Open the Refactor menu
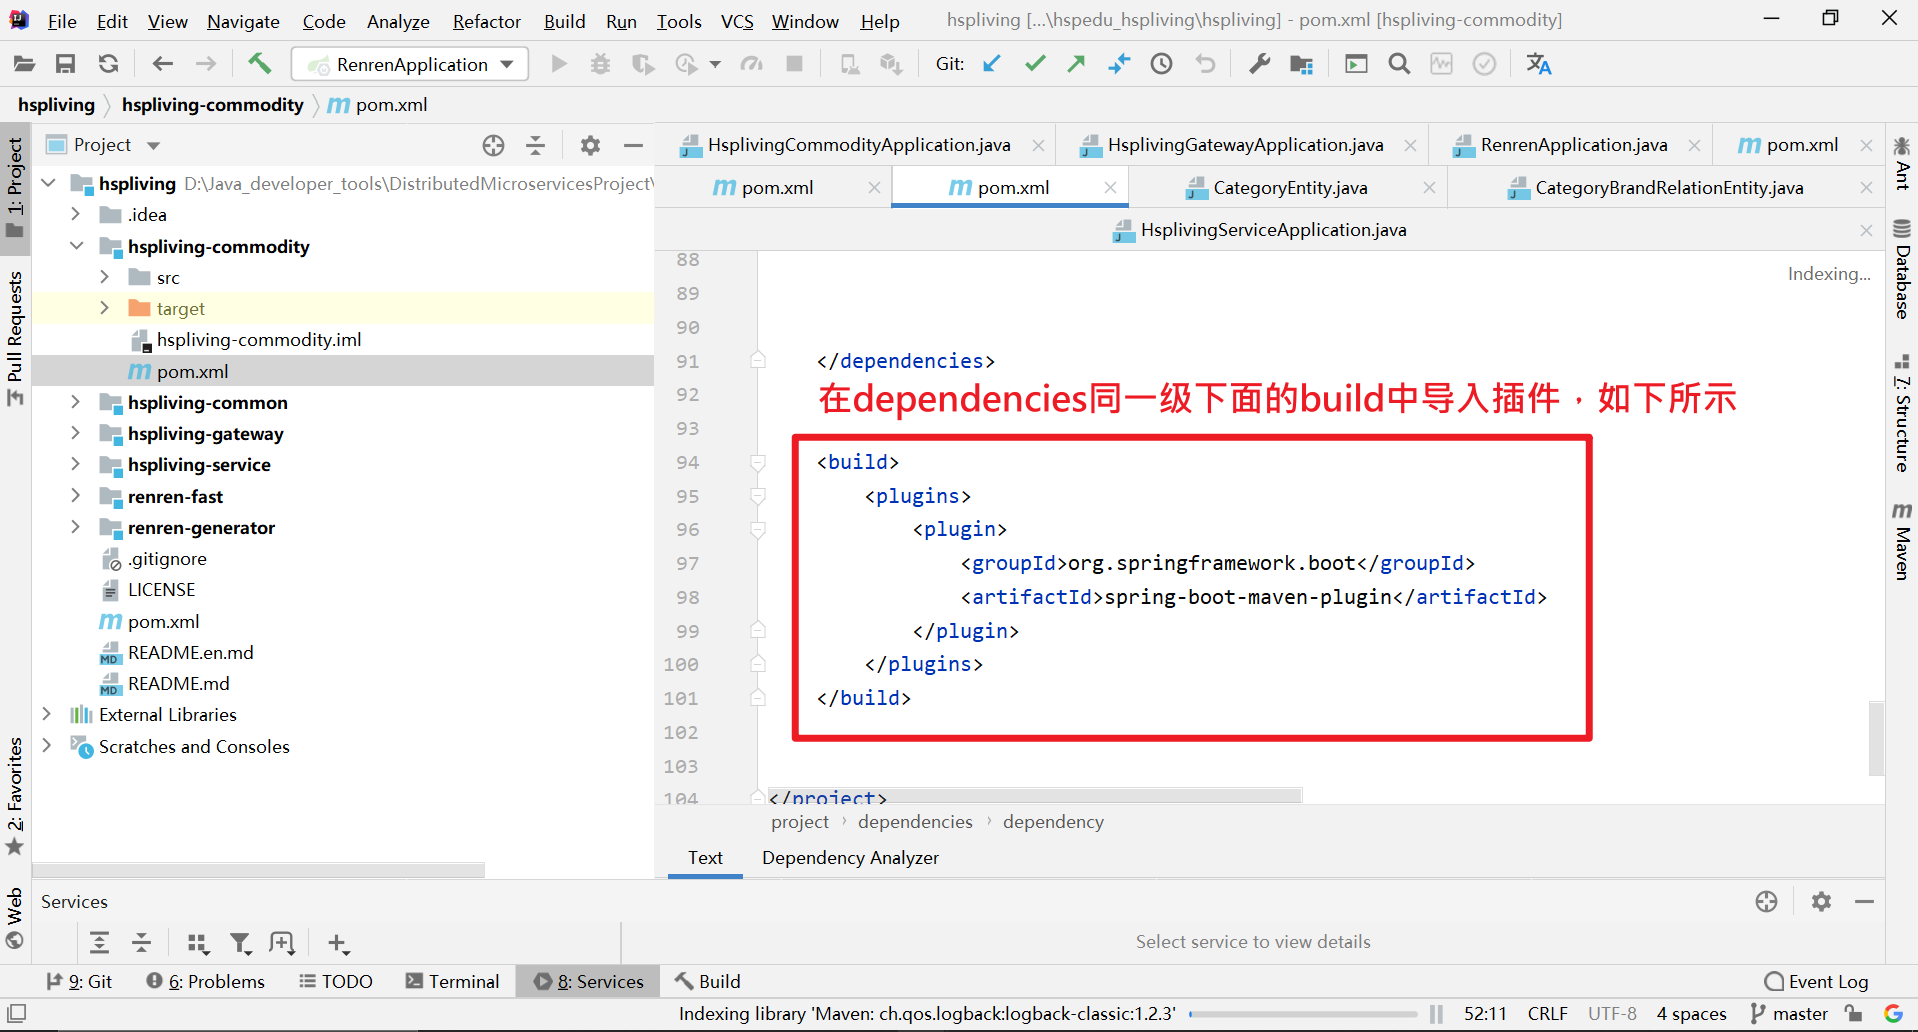Image resolution: width=1918 pixels, height=1032 pixels. 486,21
